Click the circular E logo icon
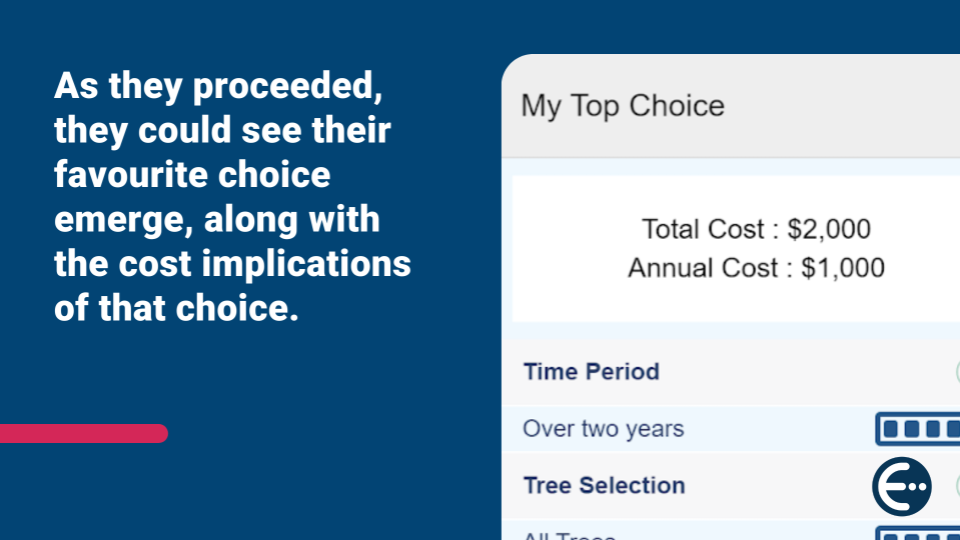The width and height of the screenshot is (960, 540). 901,487
